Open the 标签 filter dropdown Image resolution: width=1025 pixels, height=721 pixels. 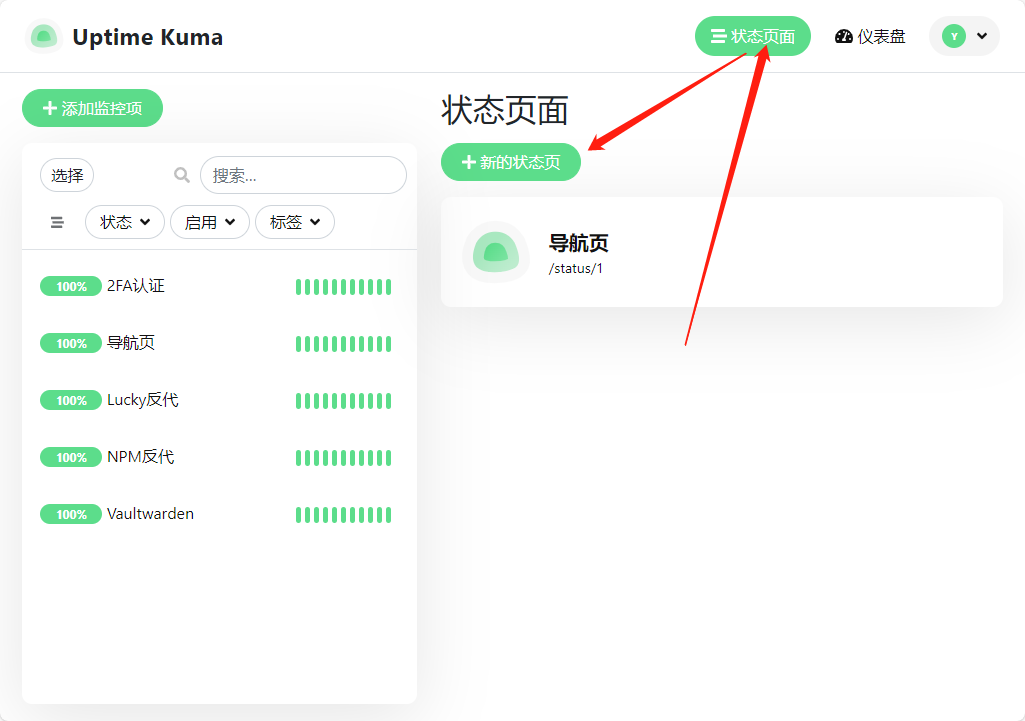[295, 222]
